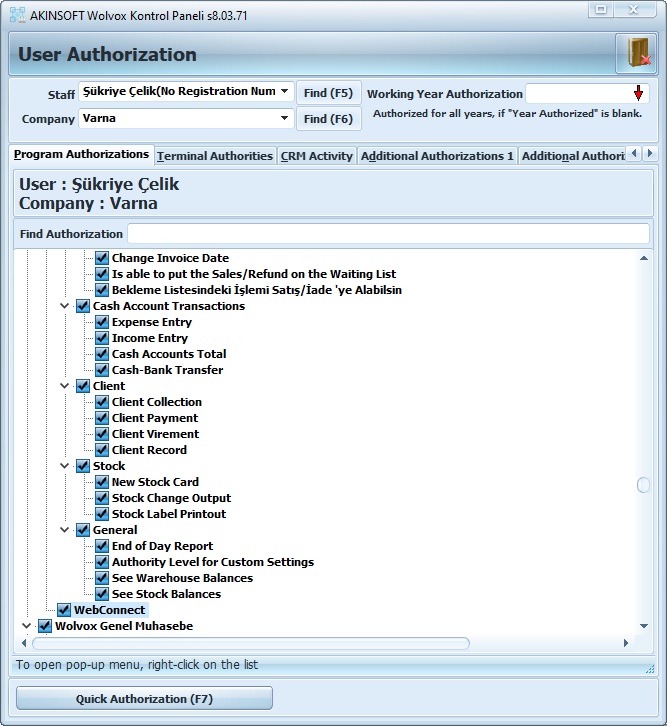This screenshot has height=726, width=667.
Task: Click horizontal scrollbar right arrow
Action: (x=626, y=643)
